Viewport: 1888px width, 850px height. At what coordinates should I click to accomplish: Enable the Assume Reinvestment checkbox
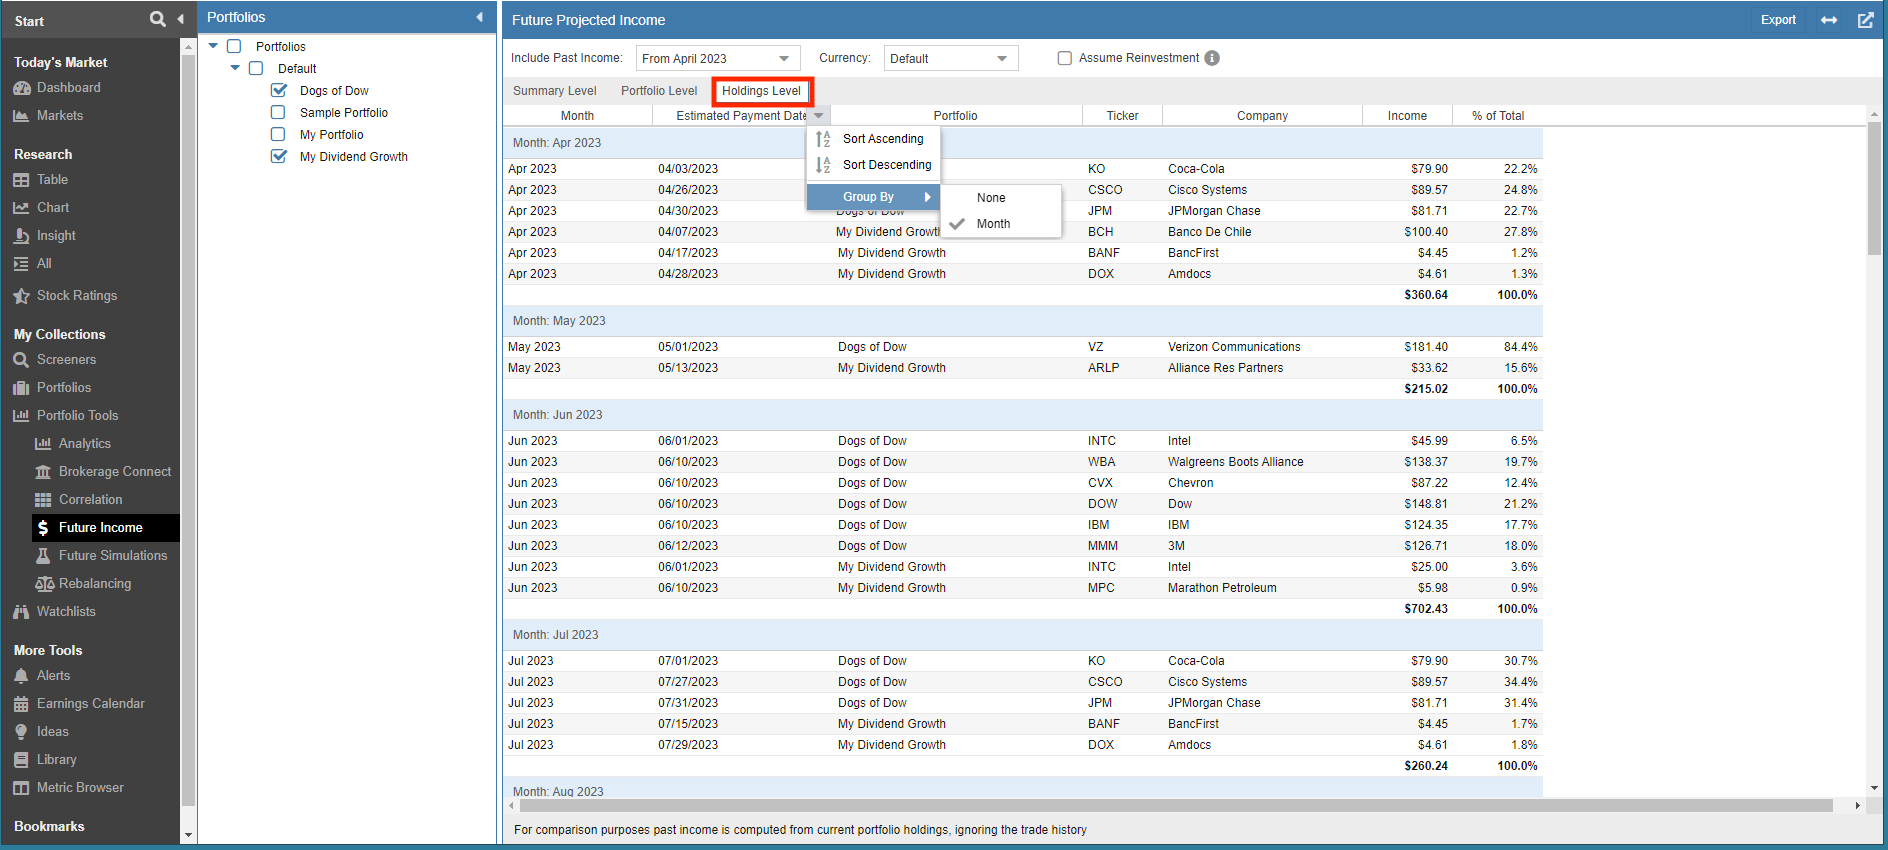click(1065, 58)
